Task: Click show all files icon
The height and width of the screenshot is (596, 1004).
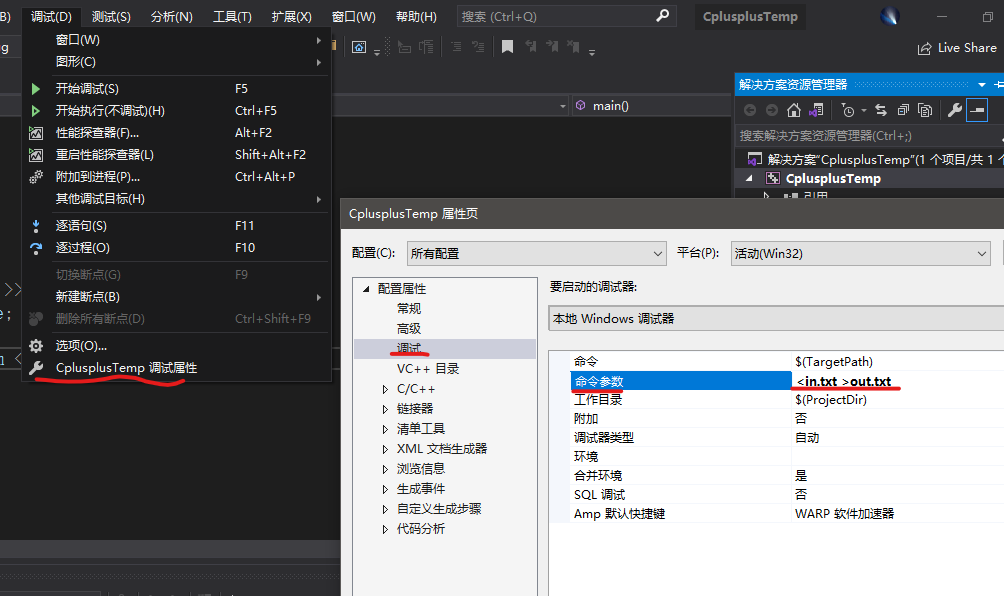Action: pyautogui.click(x=925, y=110)
